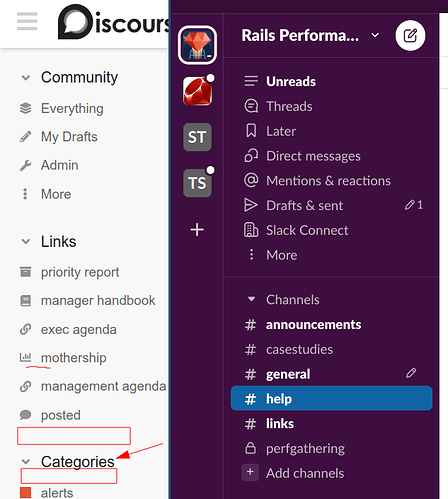
Task: Collapse the Links section chevron
Action: 26,241
